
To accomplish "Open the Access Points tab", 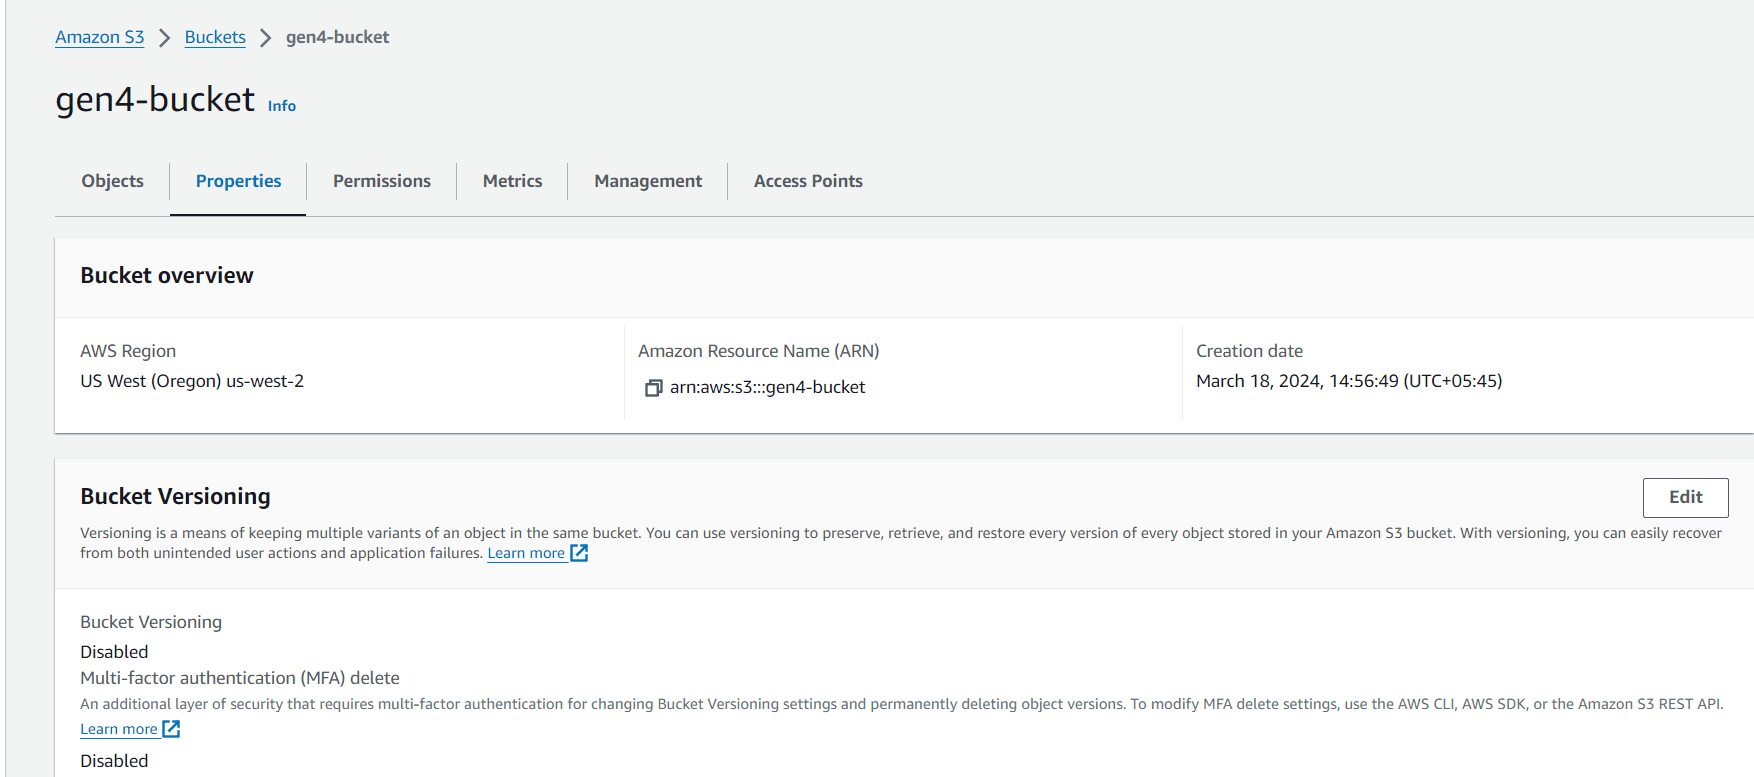I will 808,181.
